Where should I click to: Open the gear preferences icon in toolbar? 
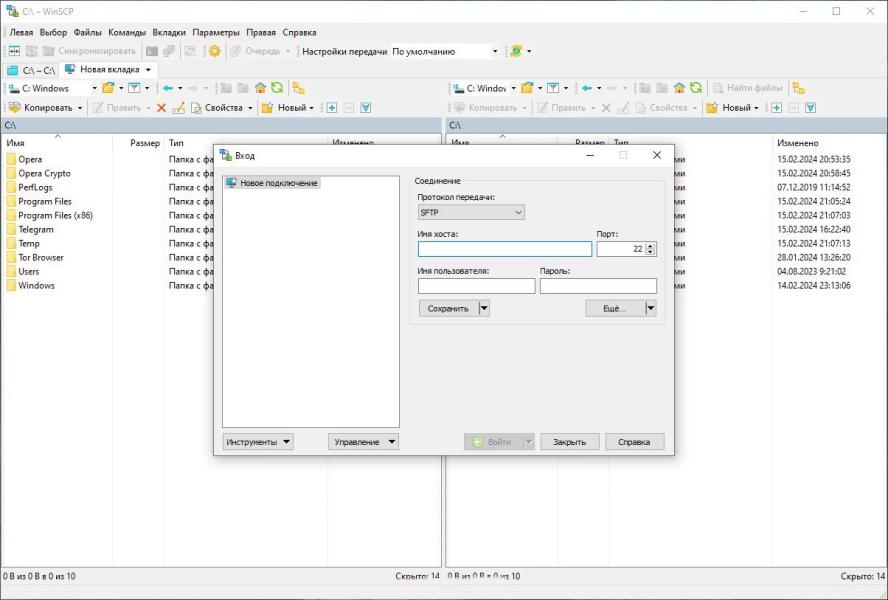(214, 51)
